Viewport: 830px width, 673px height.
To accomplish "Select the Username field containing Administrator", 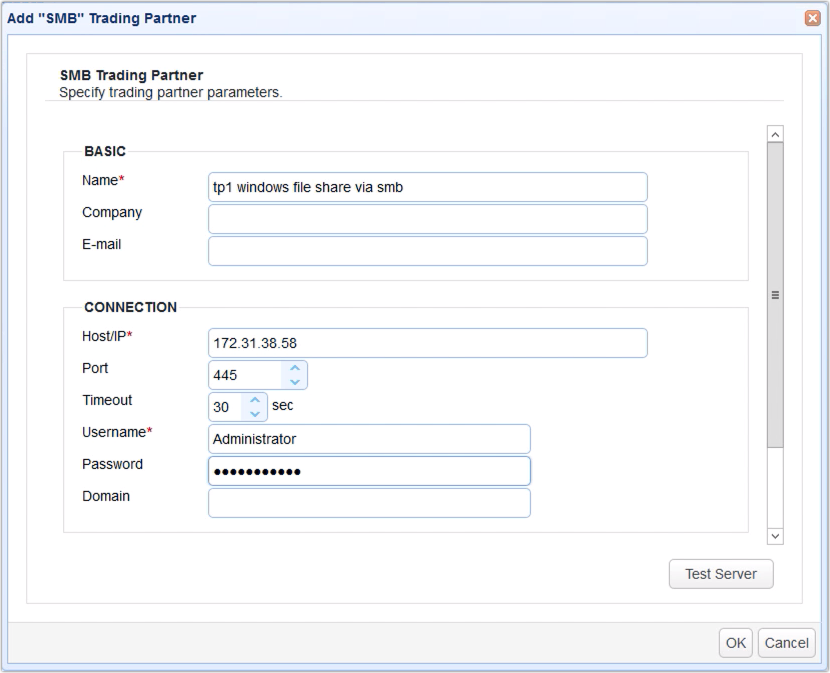I will click(369, 438).
